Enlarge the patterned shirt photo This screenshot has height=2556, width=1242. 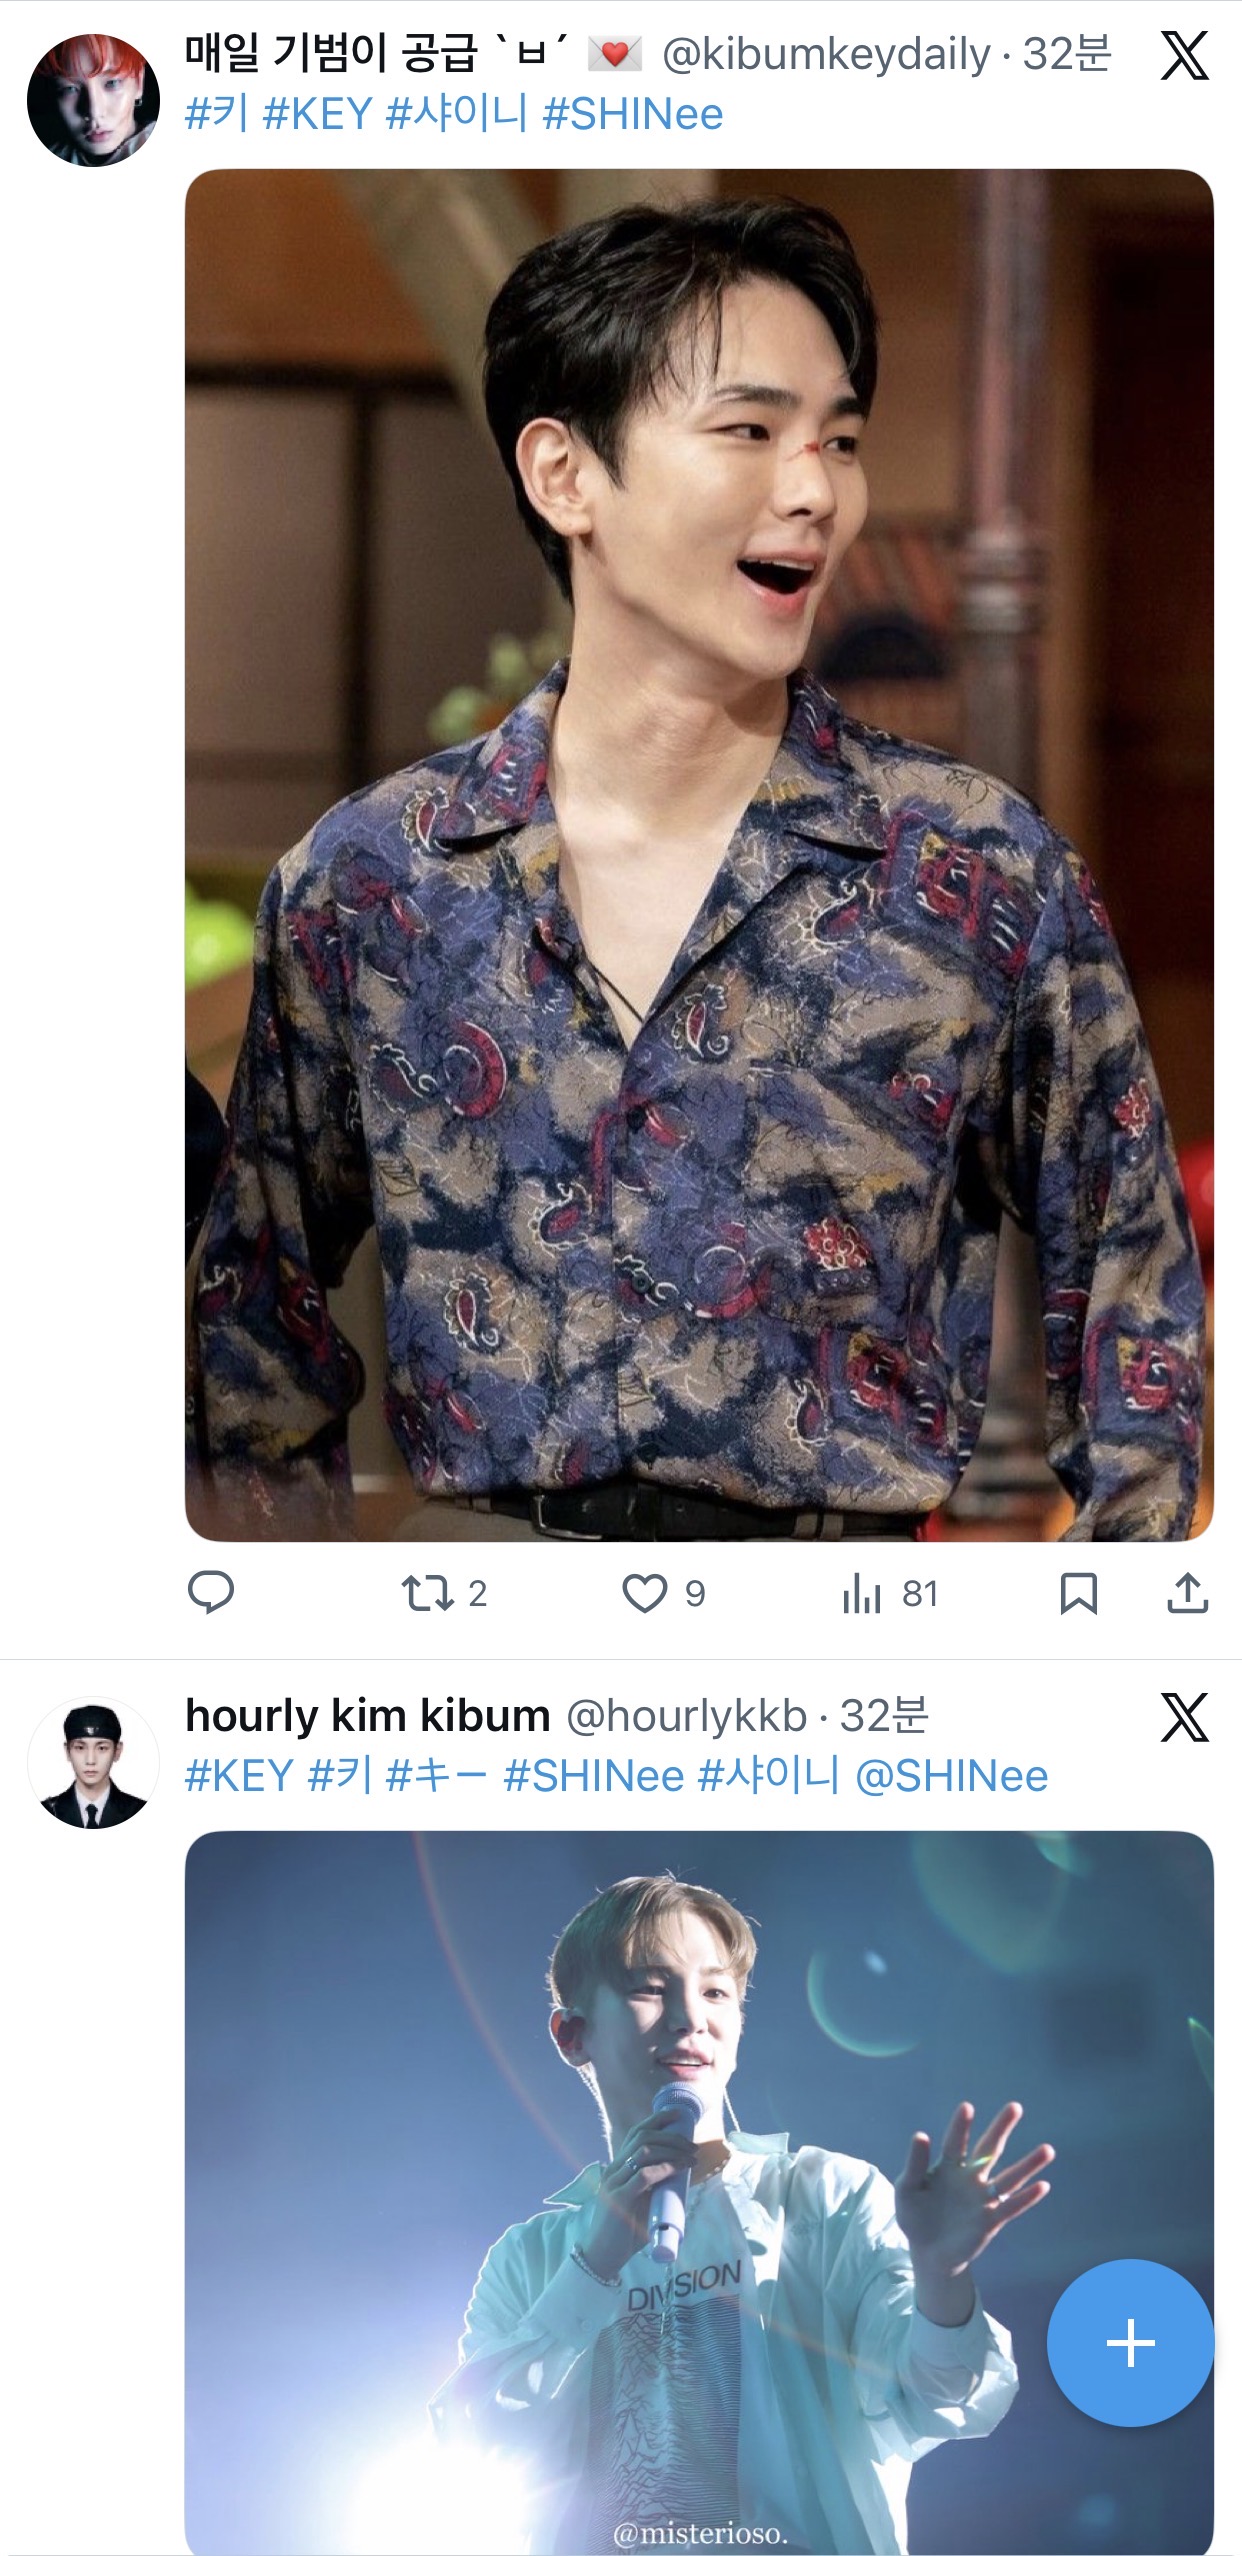pos(699,855)
